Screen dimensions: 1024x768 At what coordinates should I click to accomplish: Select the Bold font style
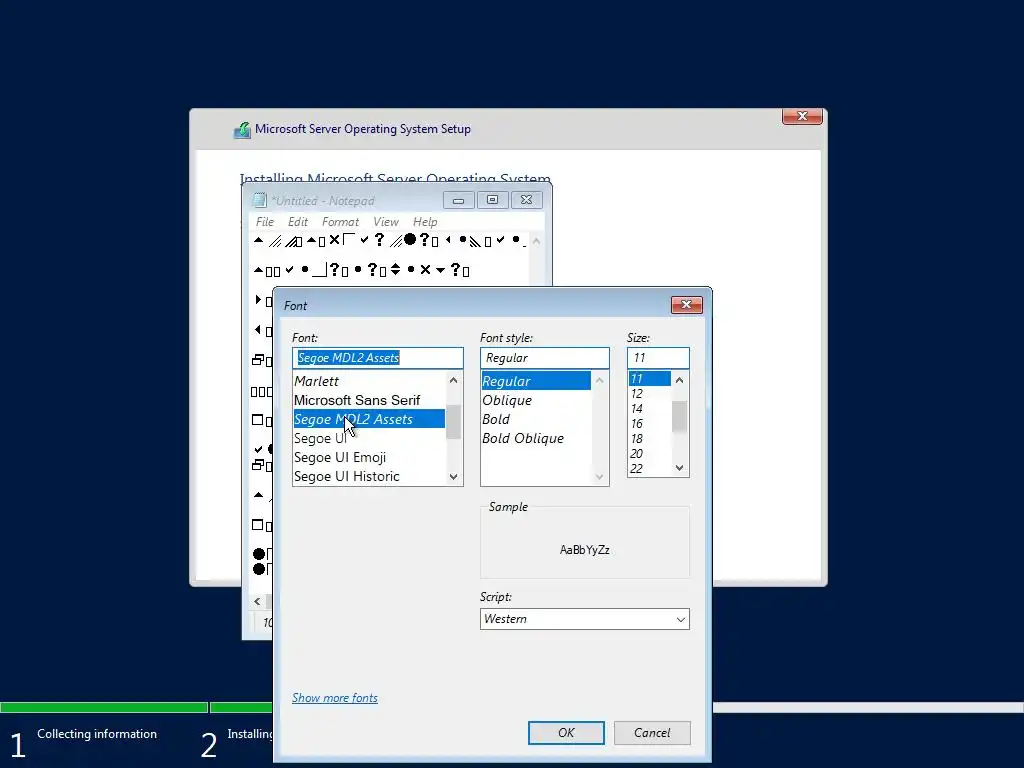[536, 419]
